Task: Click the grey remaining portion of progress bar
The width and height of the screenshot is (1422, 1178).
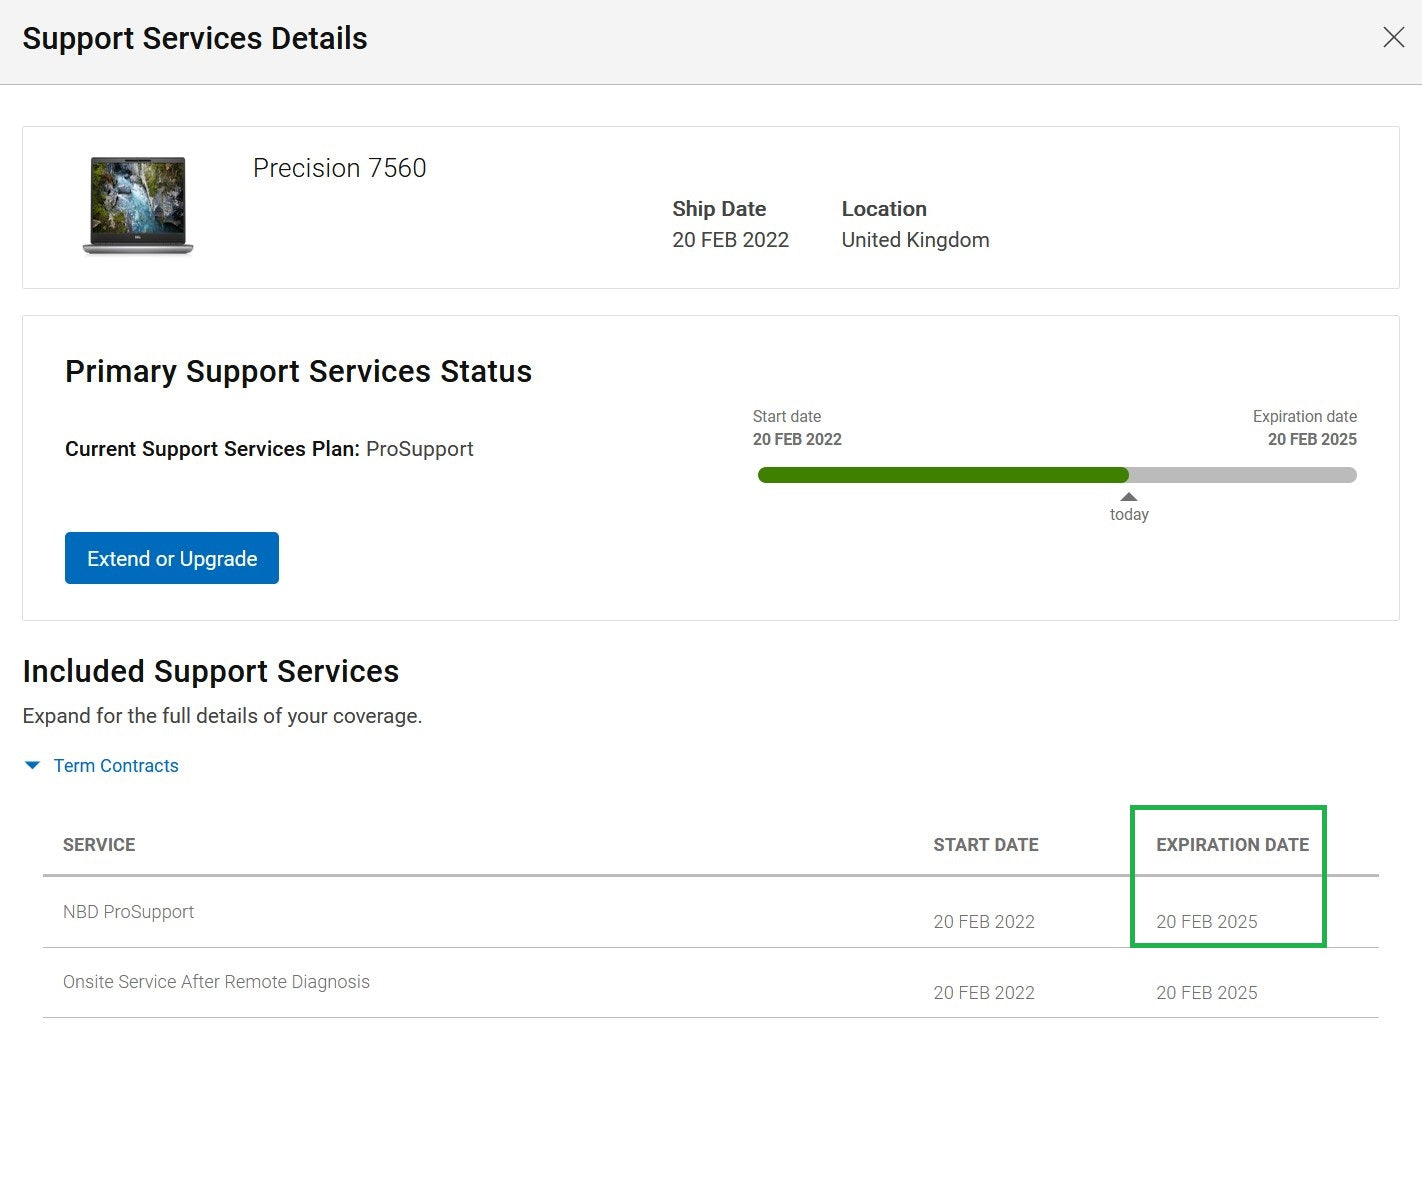Action: click(1243, 475)
